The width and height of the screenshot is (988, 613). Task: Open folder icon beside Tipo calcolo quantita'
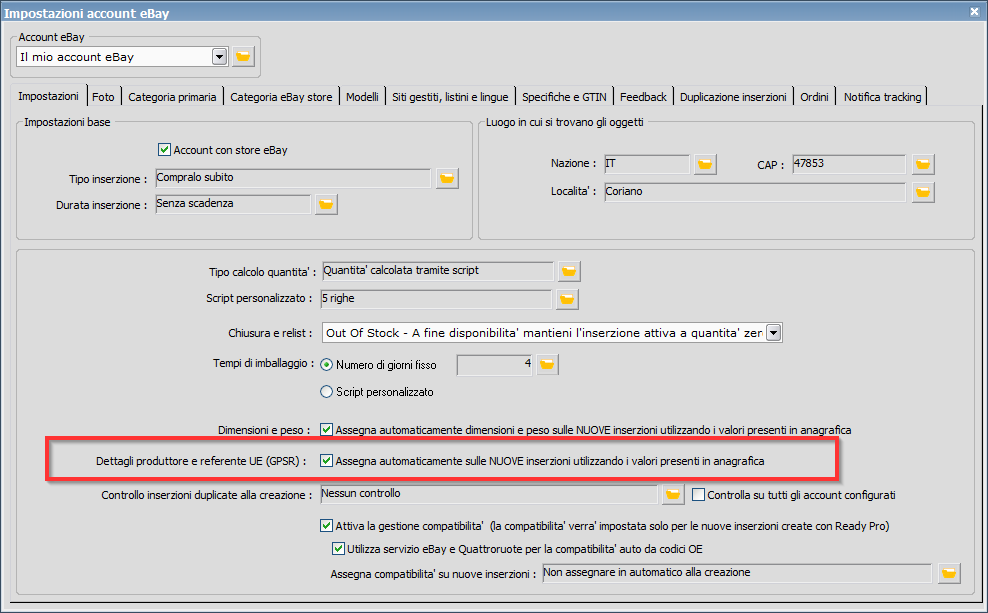pos(569,271)
